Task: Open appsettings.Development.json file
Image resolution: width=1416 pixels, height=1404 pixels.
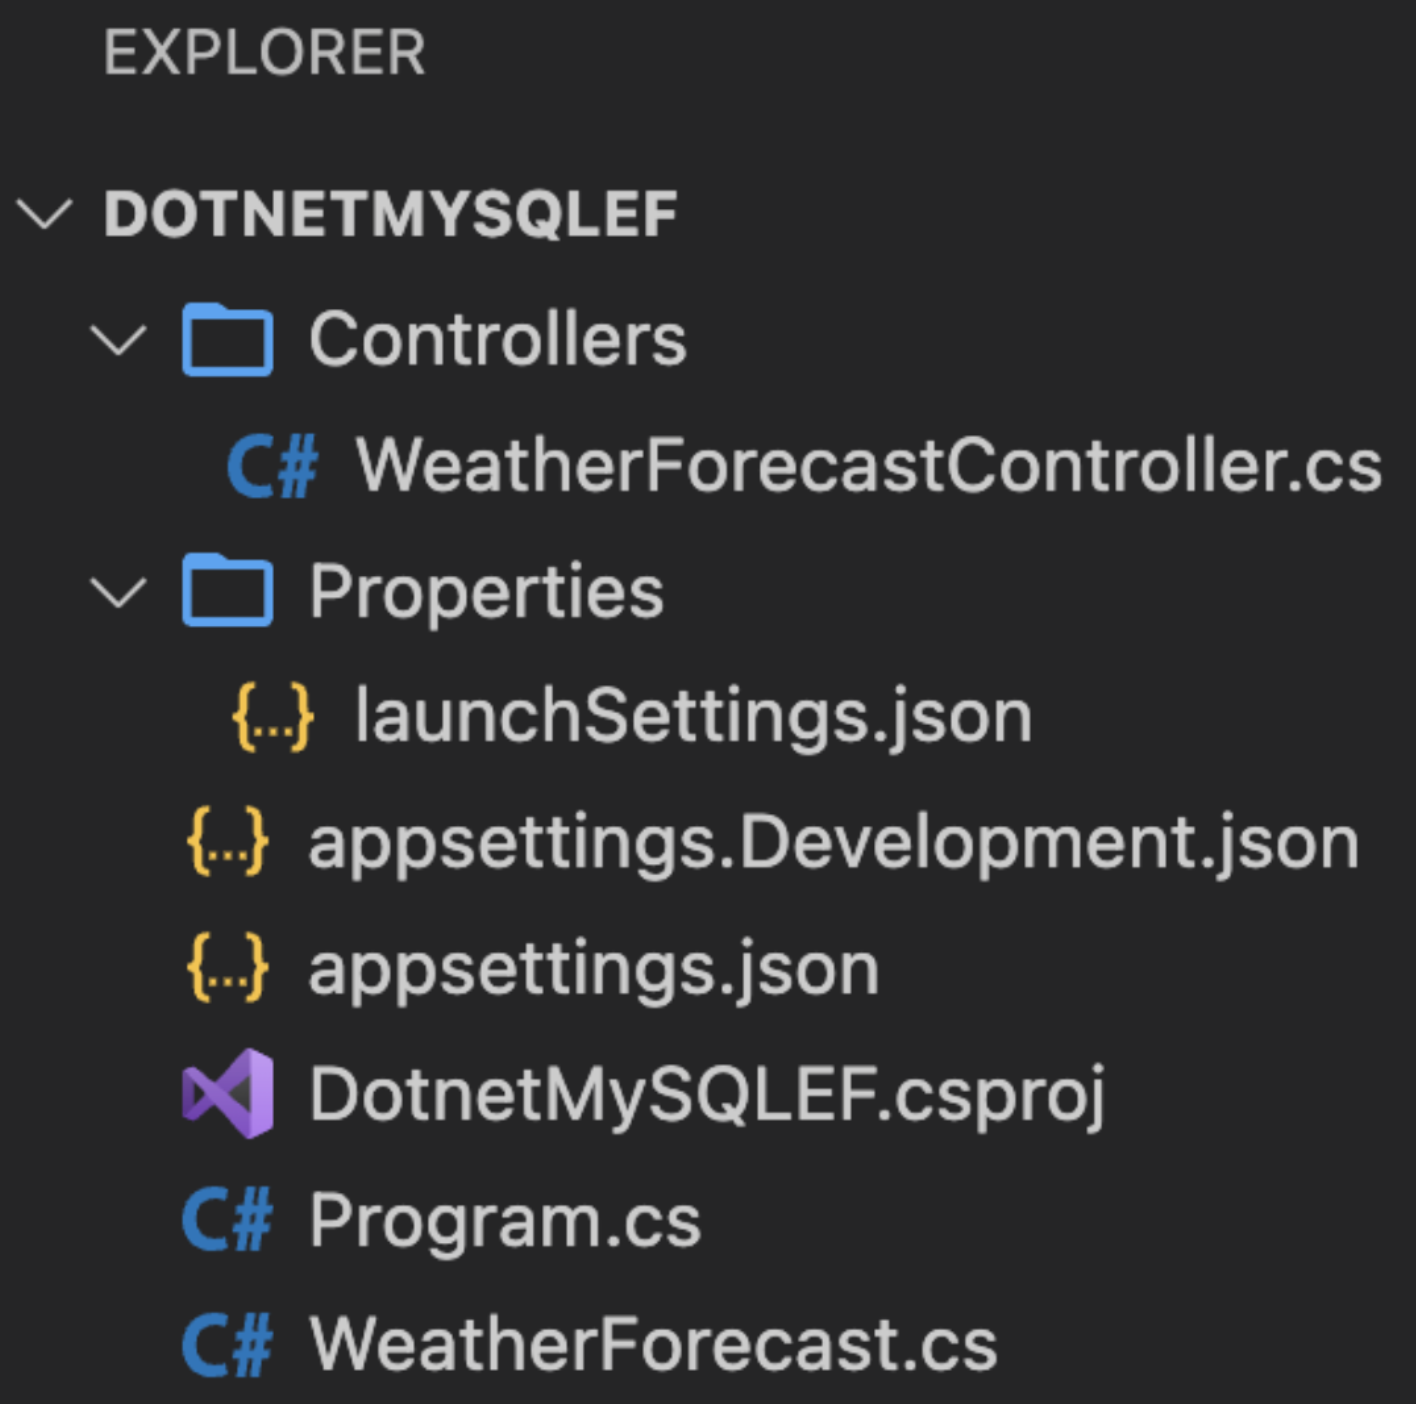Action: (833, 843)
